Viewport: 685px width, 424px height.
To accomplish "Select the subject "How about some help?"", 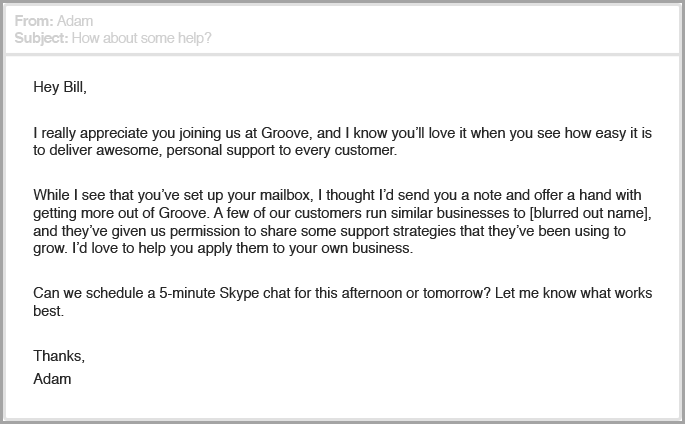I will point(142,38).
